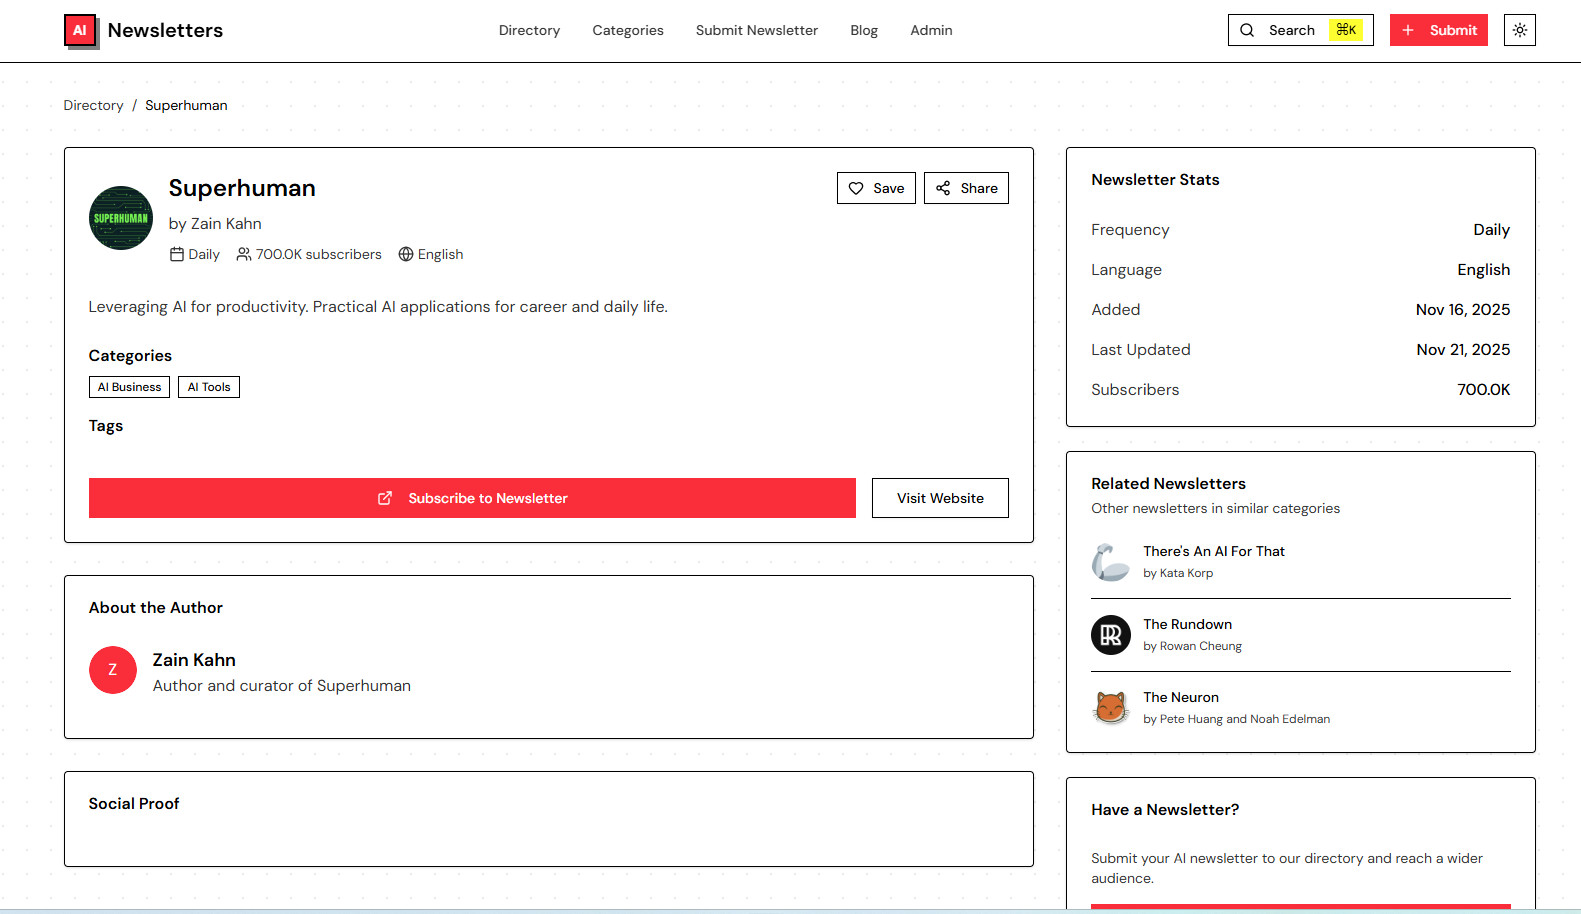Viewport: 1581px width, 914px height.
Task: Click The Rundown logo icon
Action: pyautogui.click(x=1111, y=635)
